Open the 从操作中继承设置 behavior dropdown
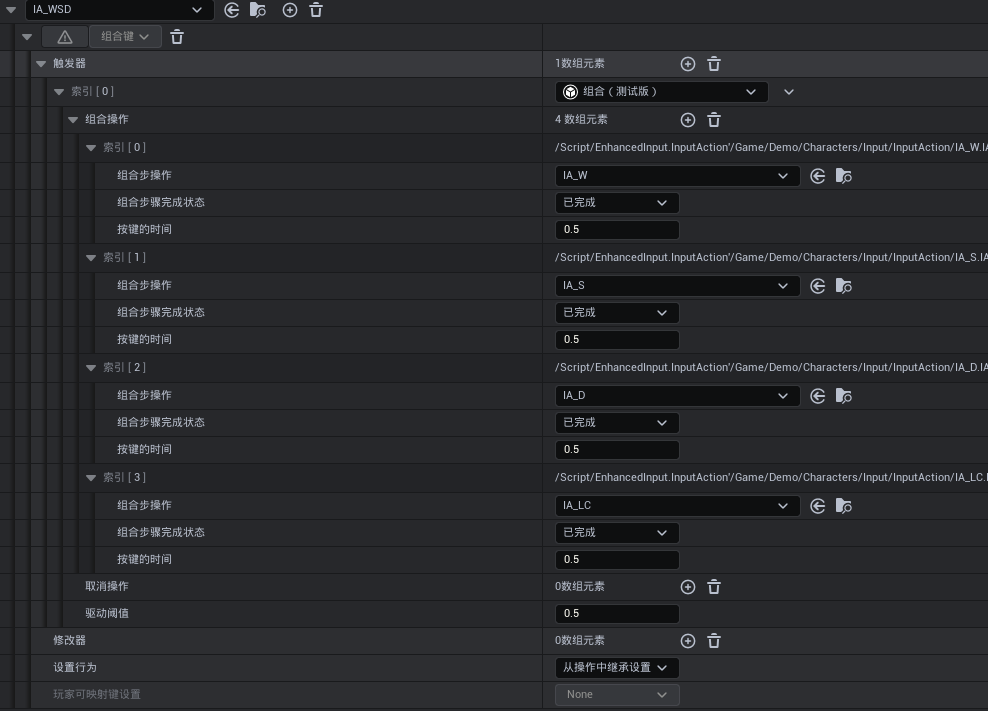The image size is (988, 711). 617,668
